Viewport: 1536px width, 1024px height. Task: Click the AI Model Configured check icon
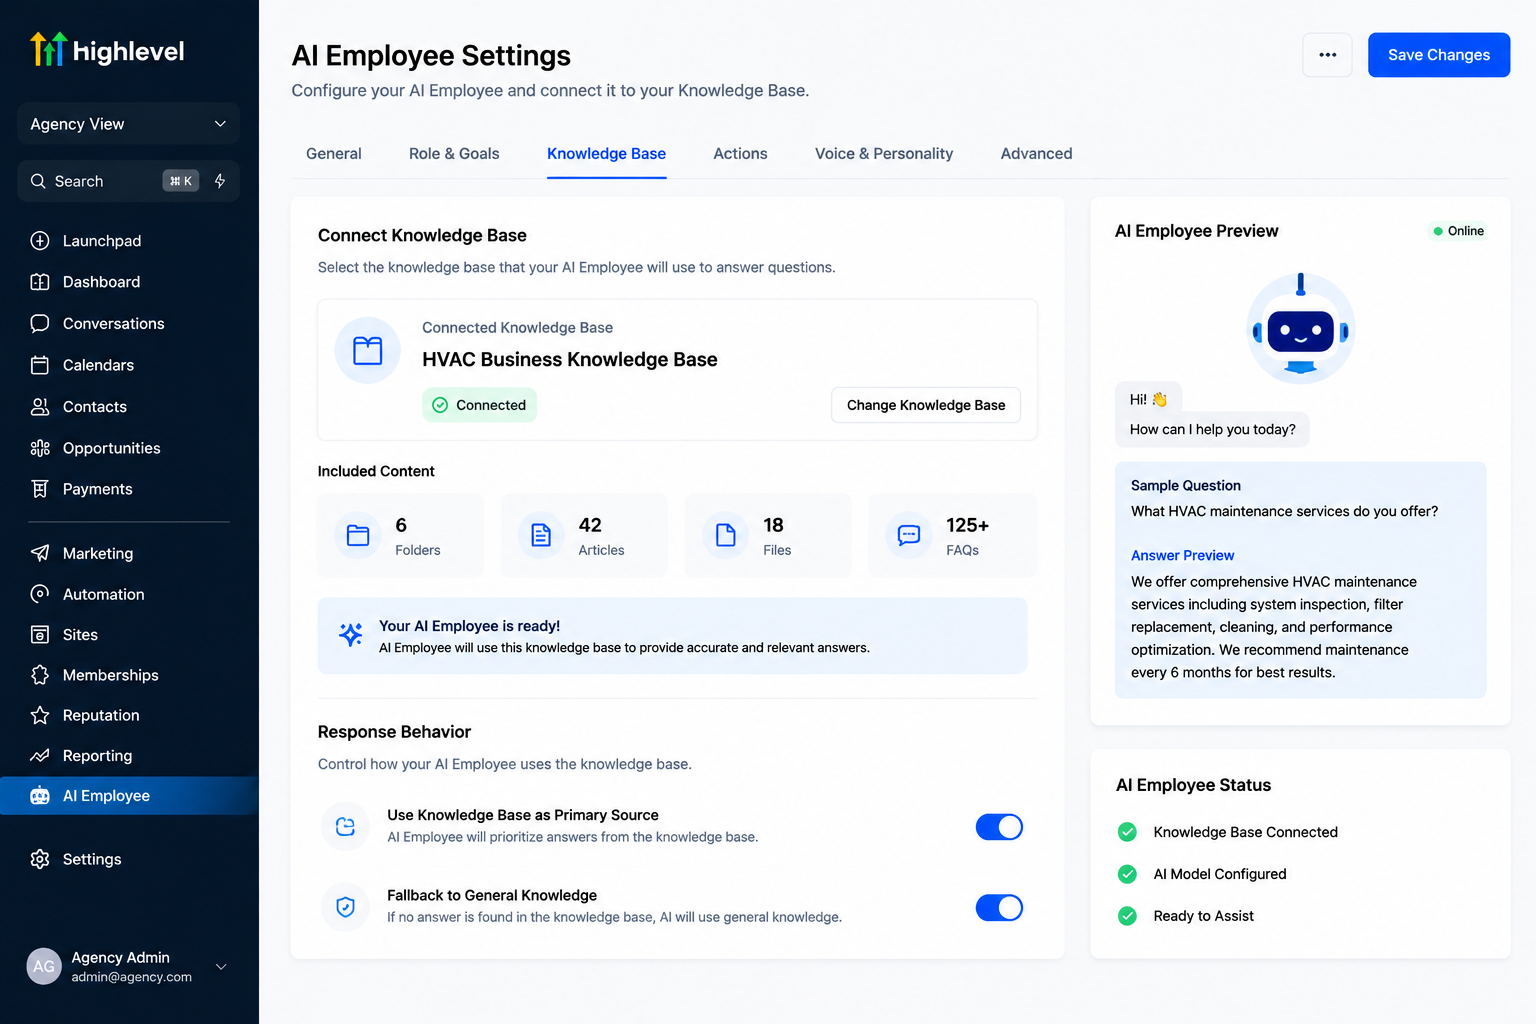[1127, 874]
